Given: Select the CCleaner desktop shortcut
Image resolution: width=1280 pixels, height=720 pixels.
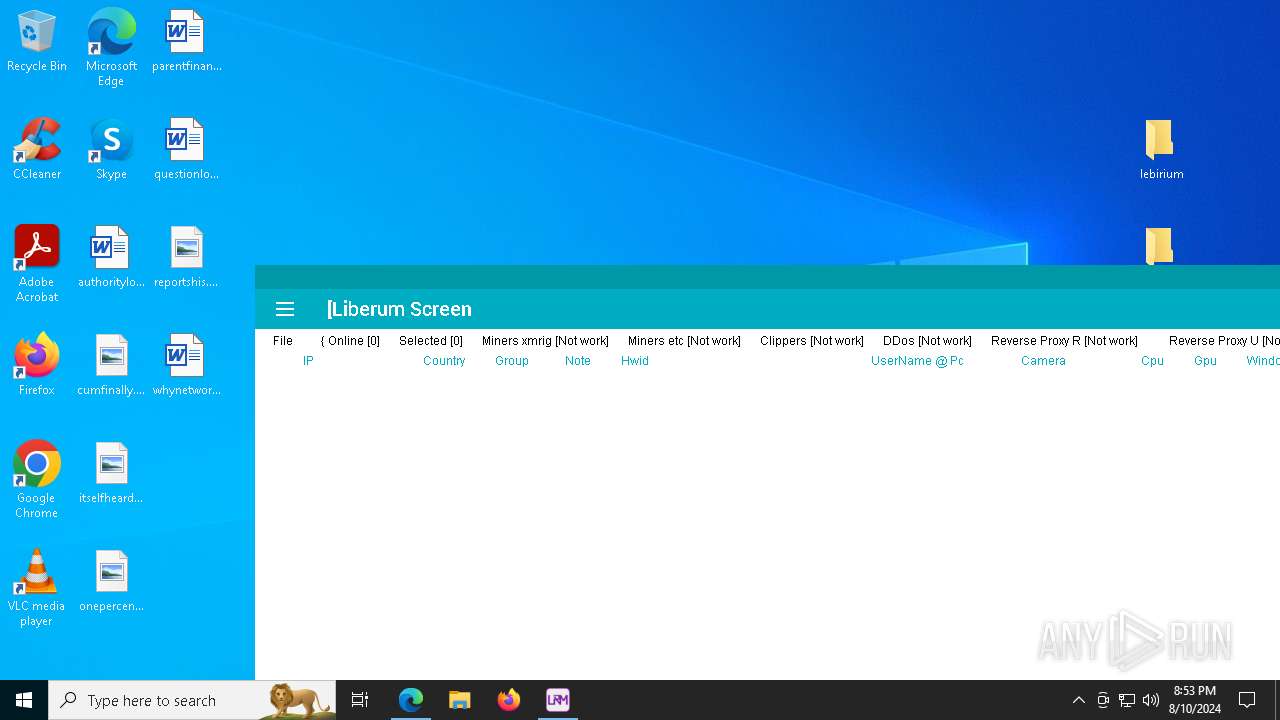Looking at the screenshot, I should pos(37,150).
